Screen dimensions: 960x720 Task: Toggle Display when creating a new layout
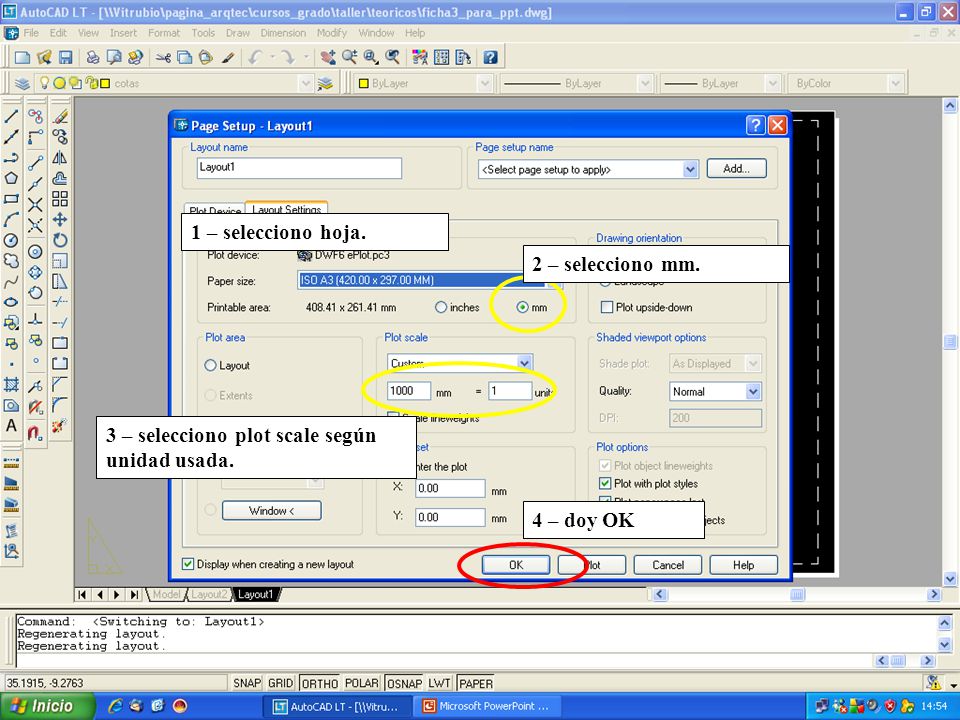coord(188,564)
